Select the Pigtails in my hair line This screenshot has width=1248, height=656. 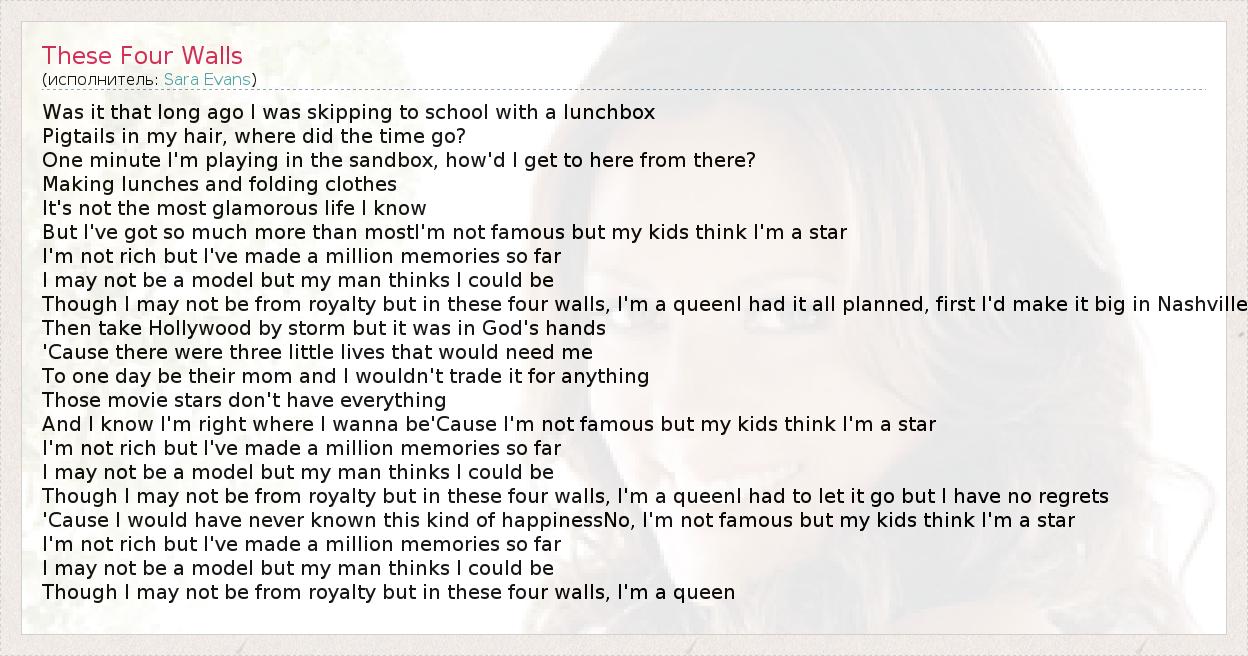254,136
